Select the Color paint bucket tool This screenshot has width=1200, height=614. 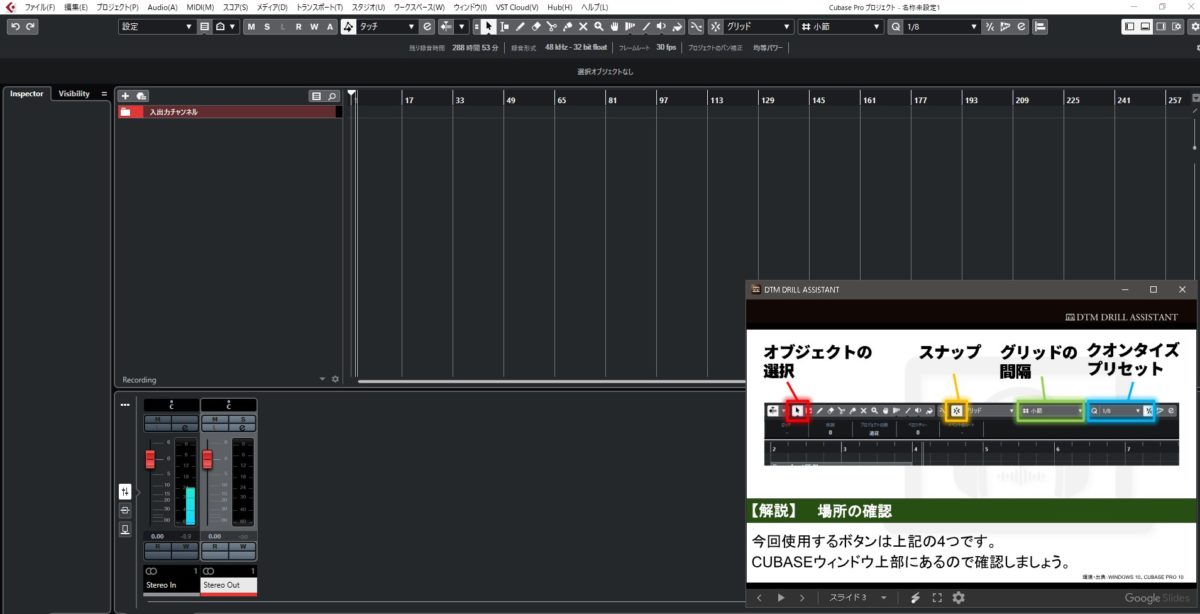(677, 27)
